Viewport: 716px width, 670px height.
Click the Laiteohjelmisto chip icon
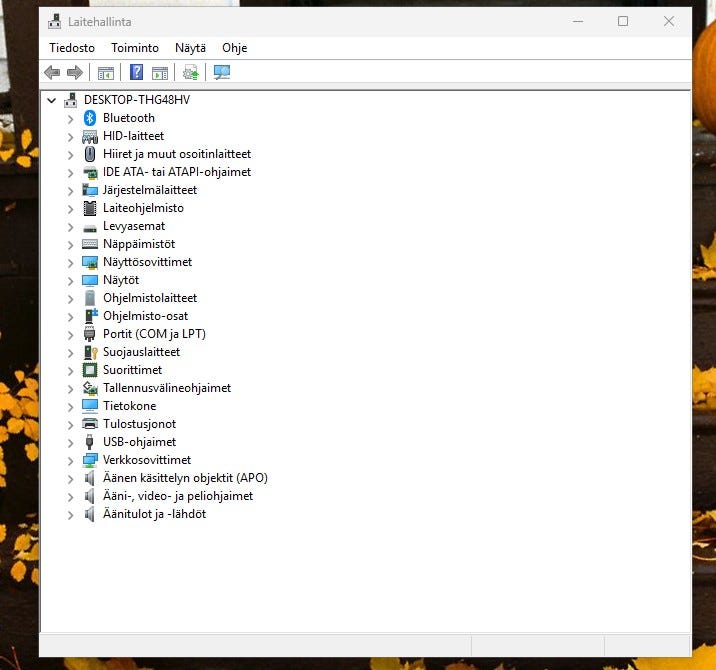(90, 208)
